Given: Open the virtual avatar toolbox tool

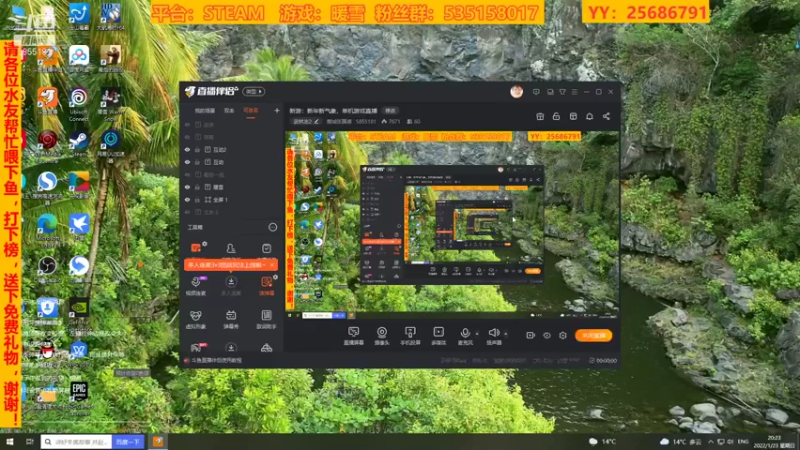Looking at the screenshot, I should (x=196, y=319).
